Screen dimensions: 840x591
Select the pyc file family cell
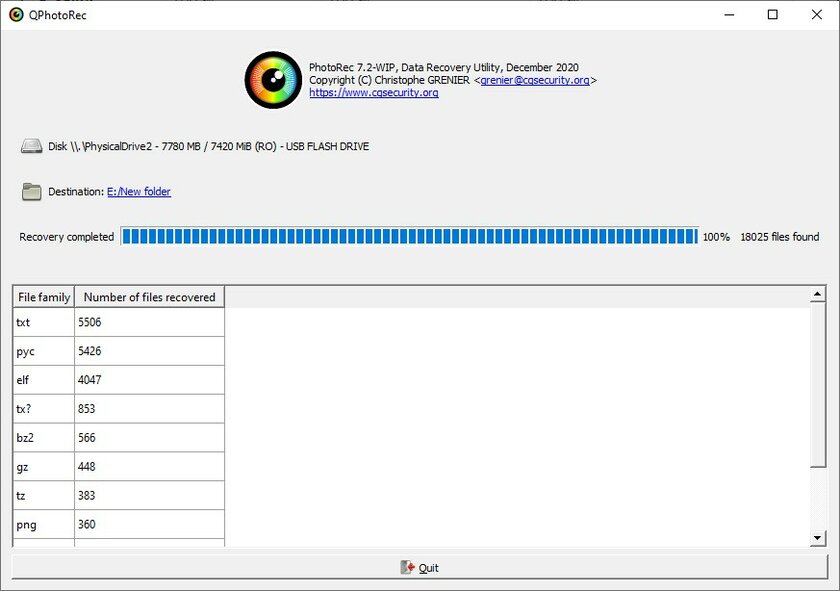pyautogui.click(x=43, y=351)
